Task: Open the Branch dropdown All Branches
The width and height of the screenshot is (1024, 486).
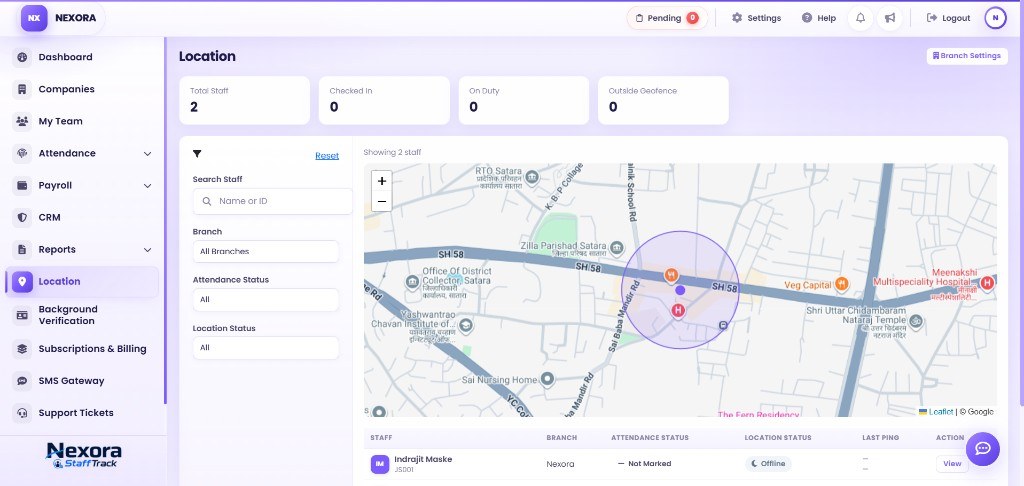Action: tap(266, 251)
